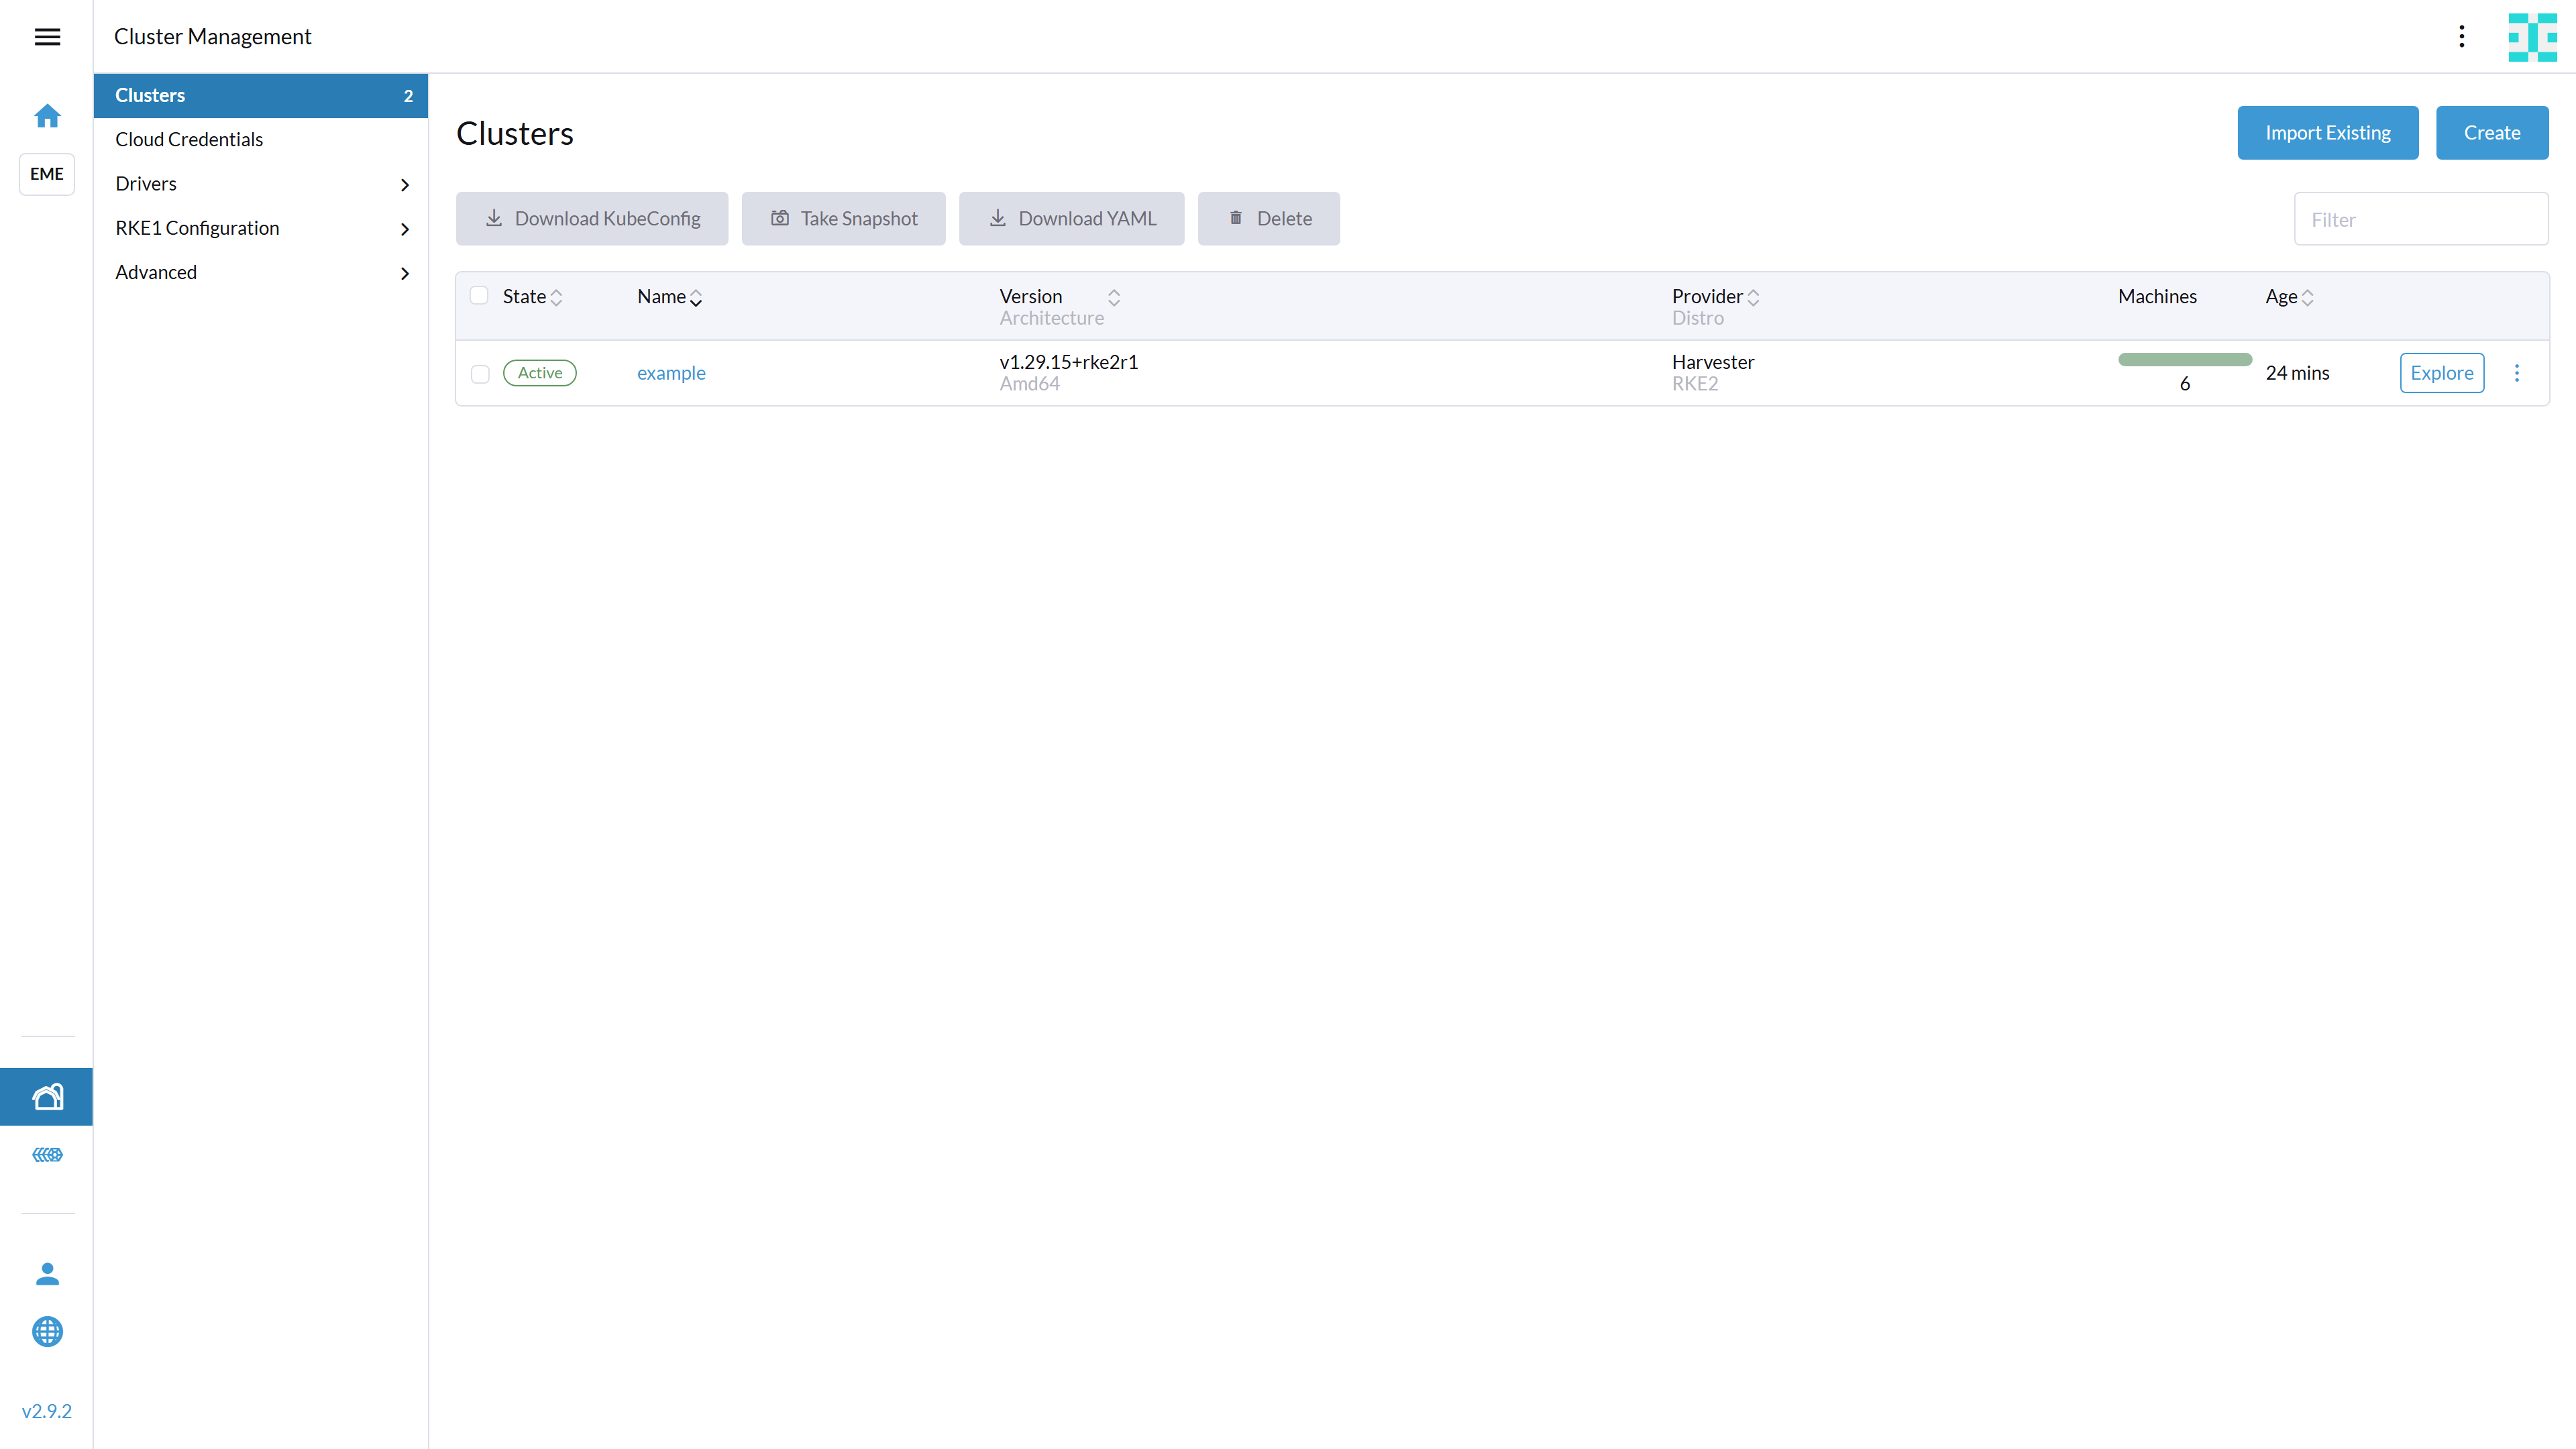
Task: Click the Virtualization Management sidebar icon
Action: click(47, 1155)
